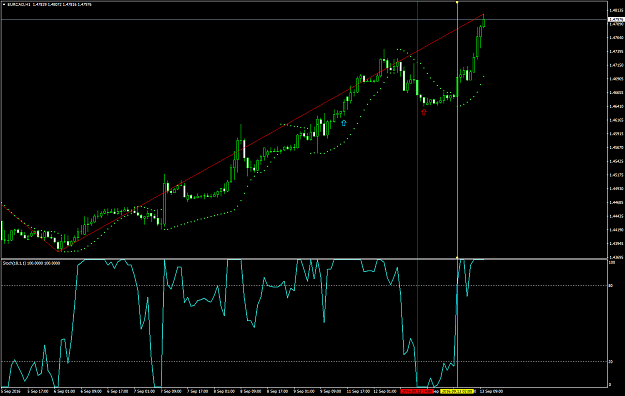Click the '11 Sep 17:00' time axis label

click(358, 392)
